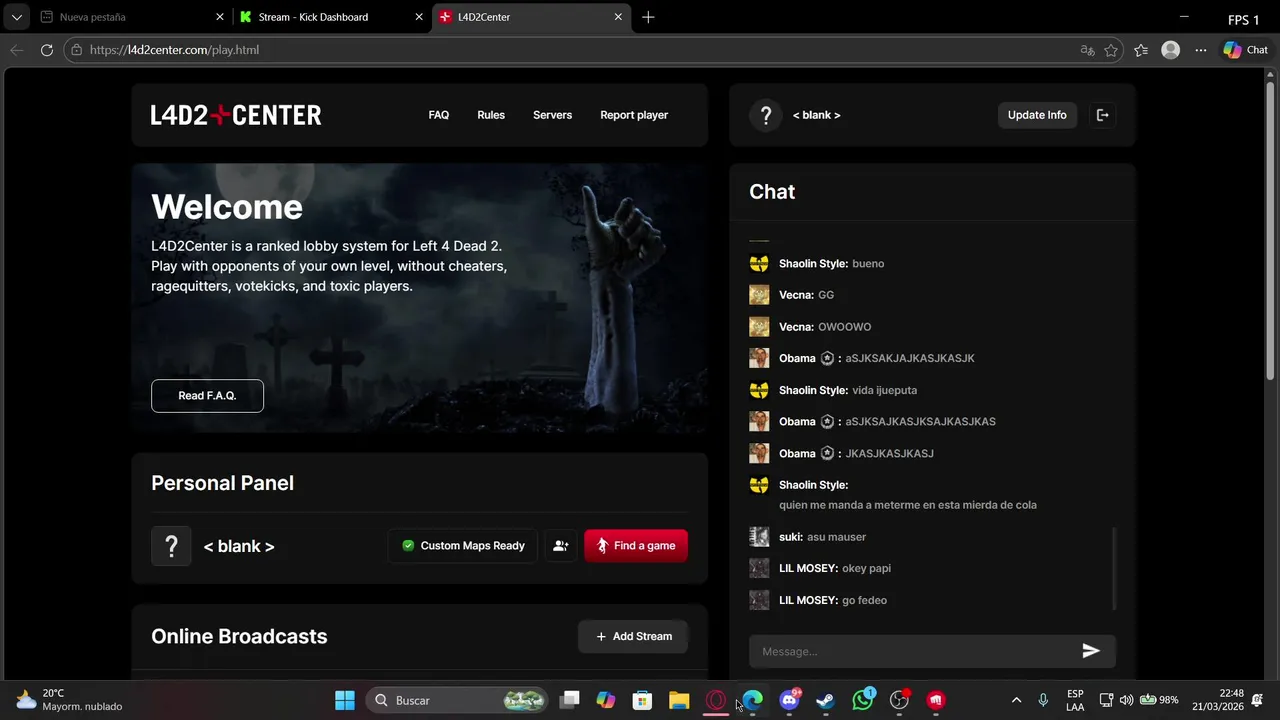Close the Kick Dashboard tab

(x=418, y=17)
